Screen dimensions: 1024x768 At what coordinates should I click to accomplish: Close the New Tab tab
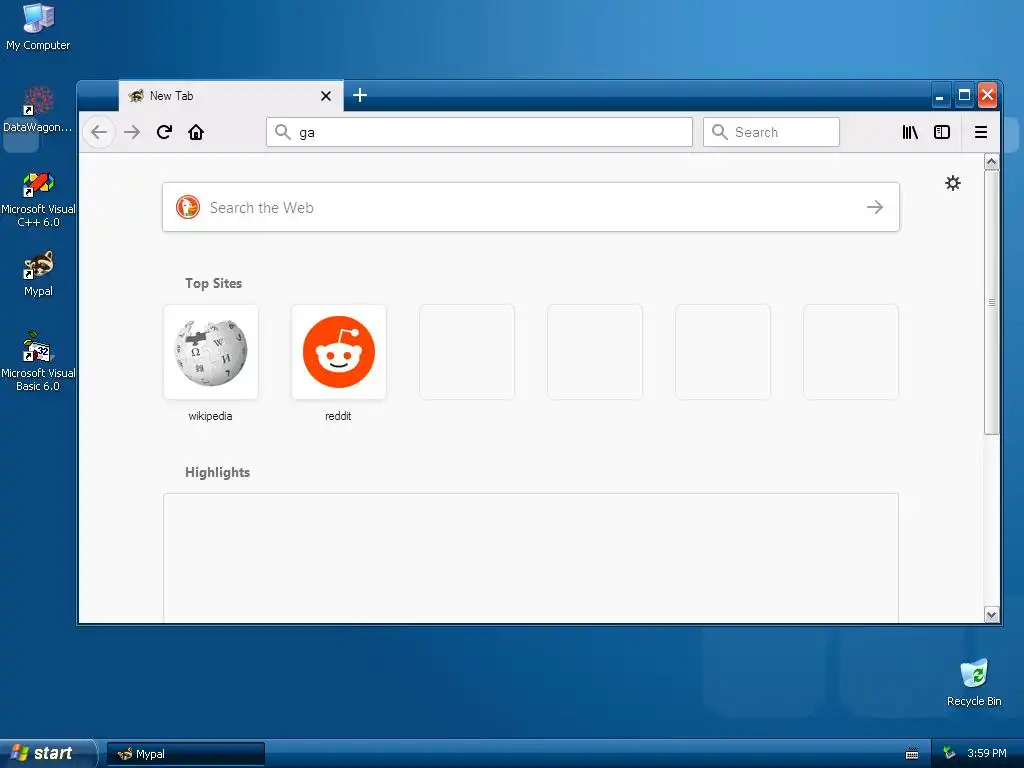coord(326,96)
